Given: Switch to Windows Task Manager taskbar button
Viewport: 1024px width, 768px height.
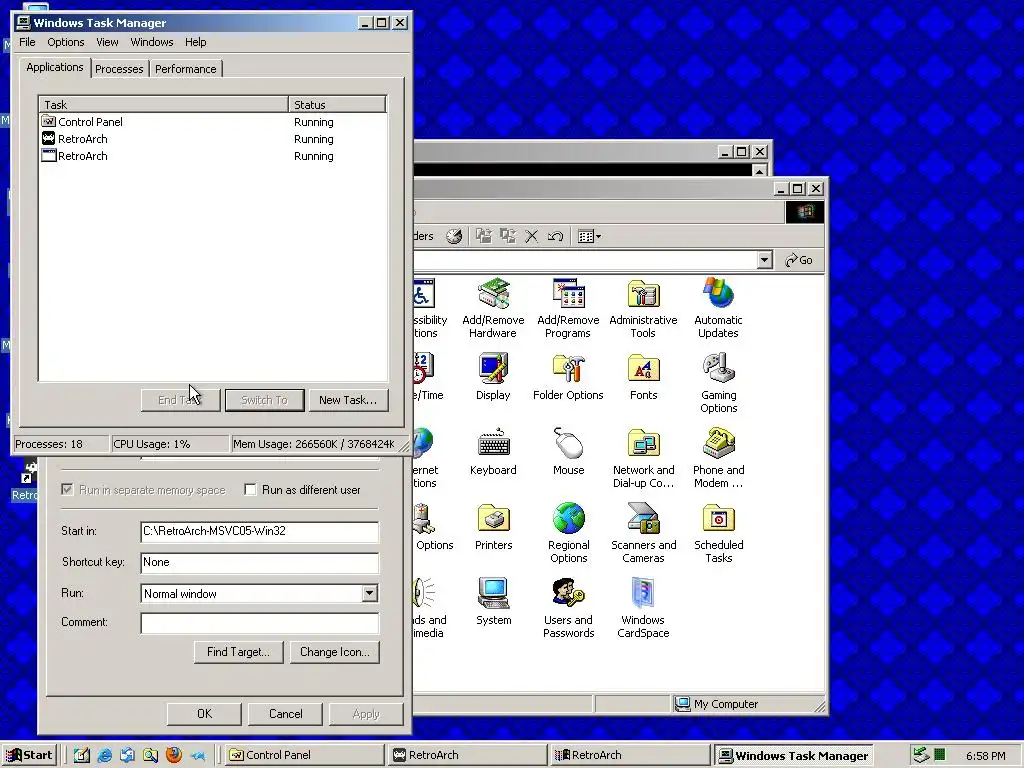Looking at the screenshot, I should pos(794,756).
